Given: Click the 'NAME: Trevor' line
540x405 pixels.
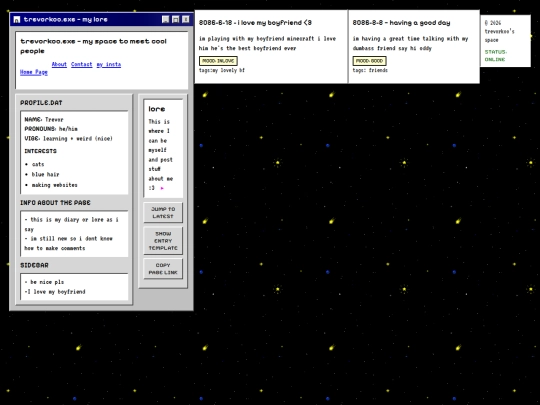Looking at the screenshot, I should click(44, 120).
